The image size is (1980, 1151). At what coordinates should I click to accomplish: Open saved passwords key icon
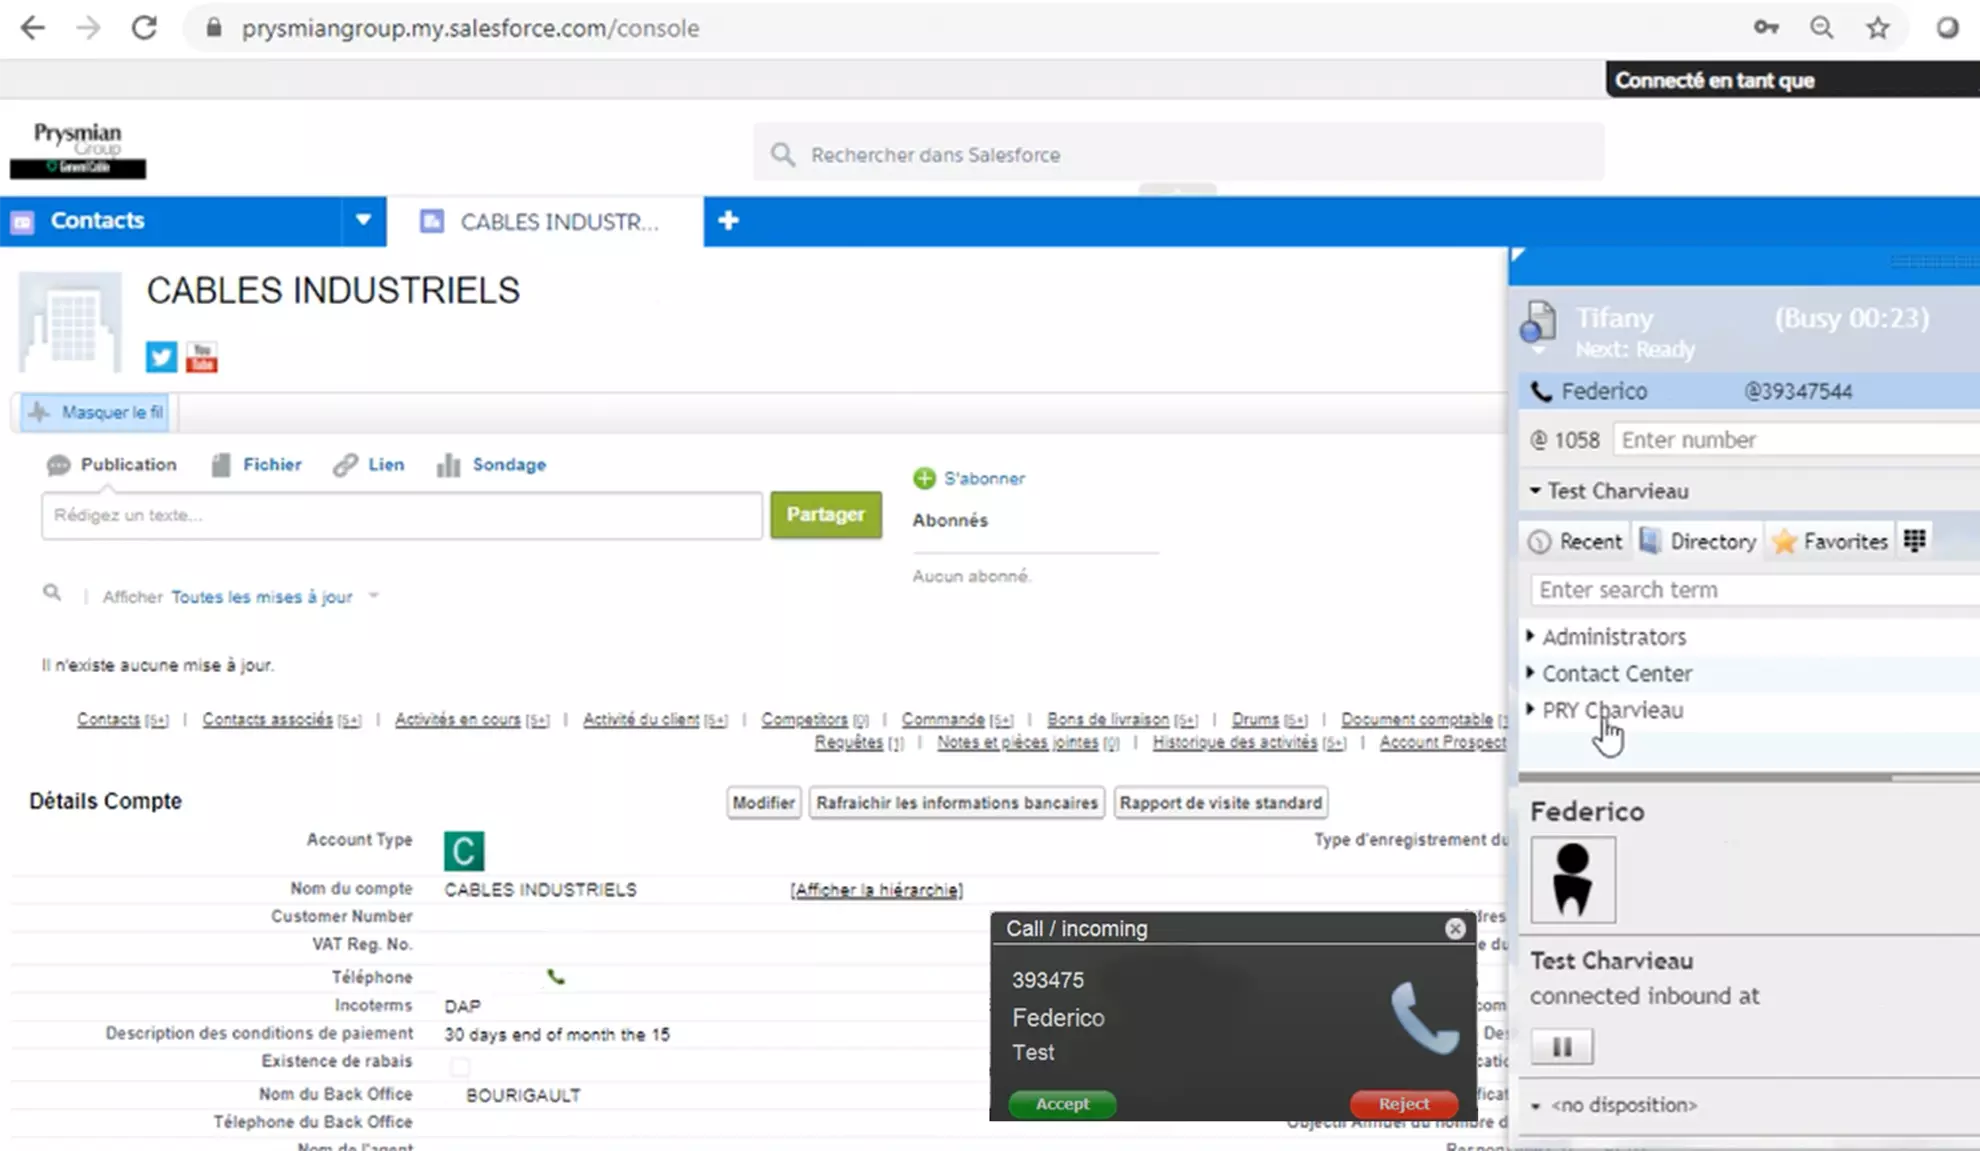tap(1766, 28)
